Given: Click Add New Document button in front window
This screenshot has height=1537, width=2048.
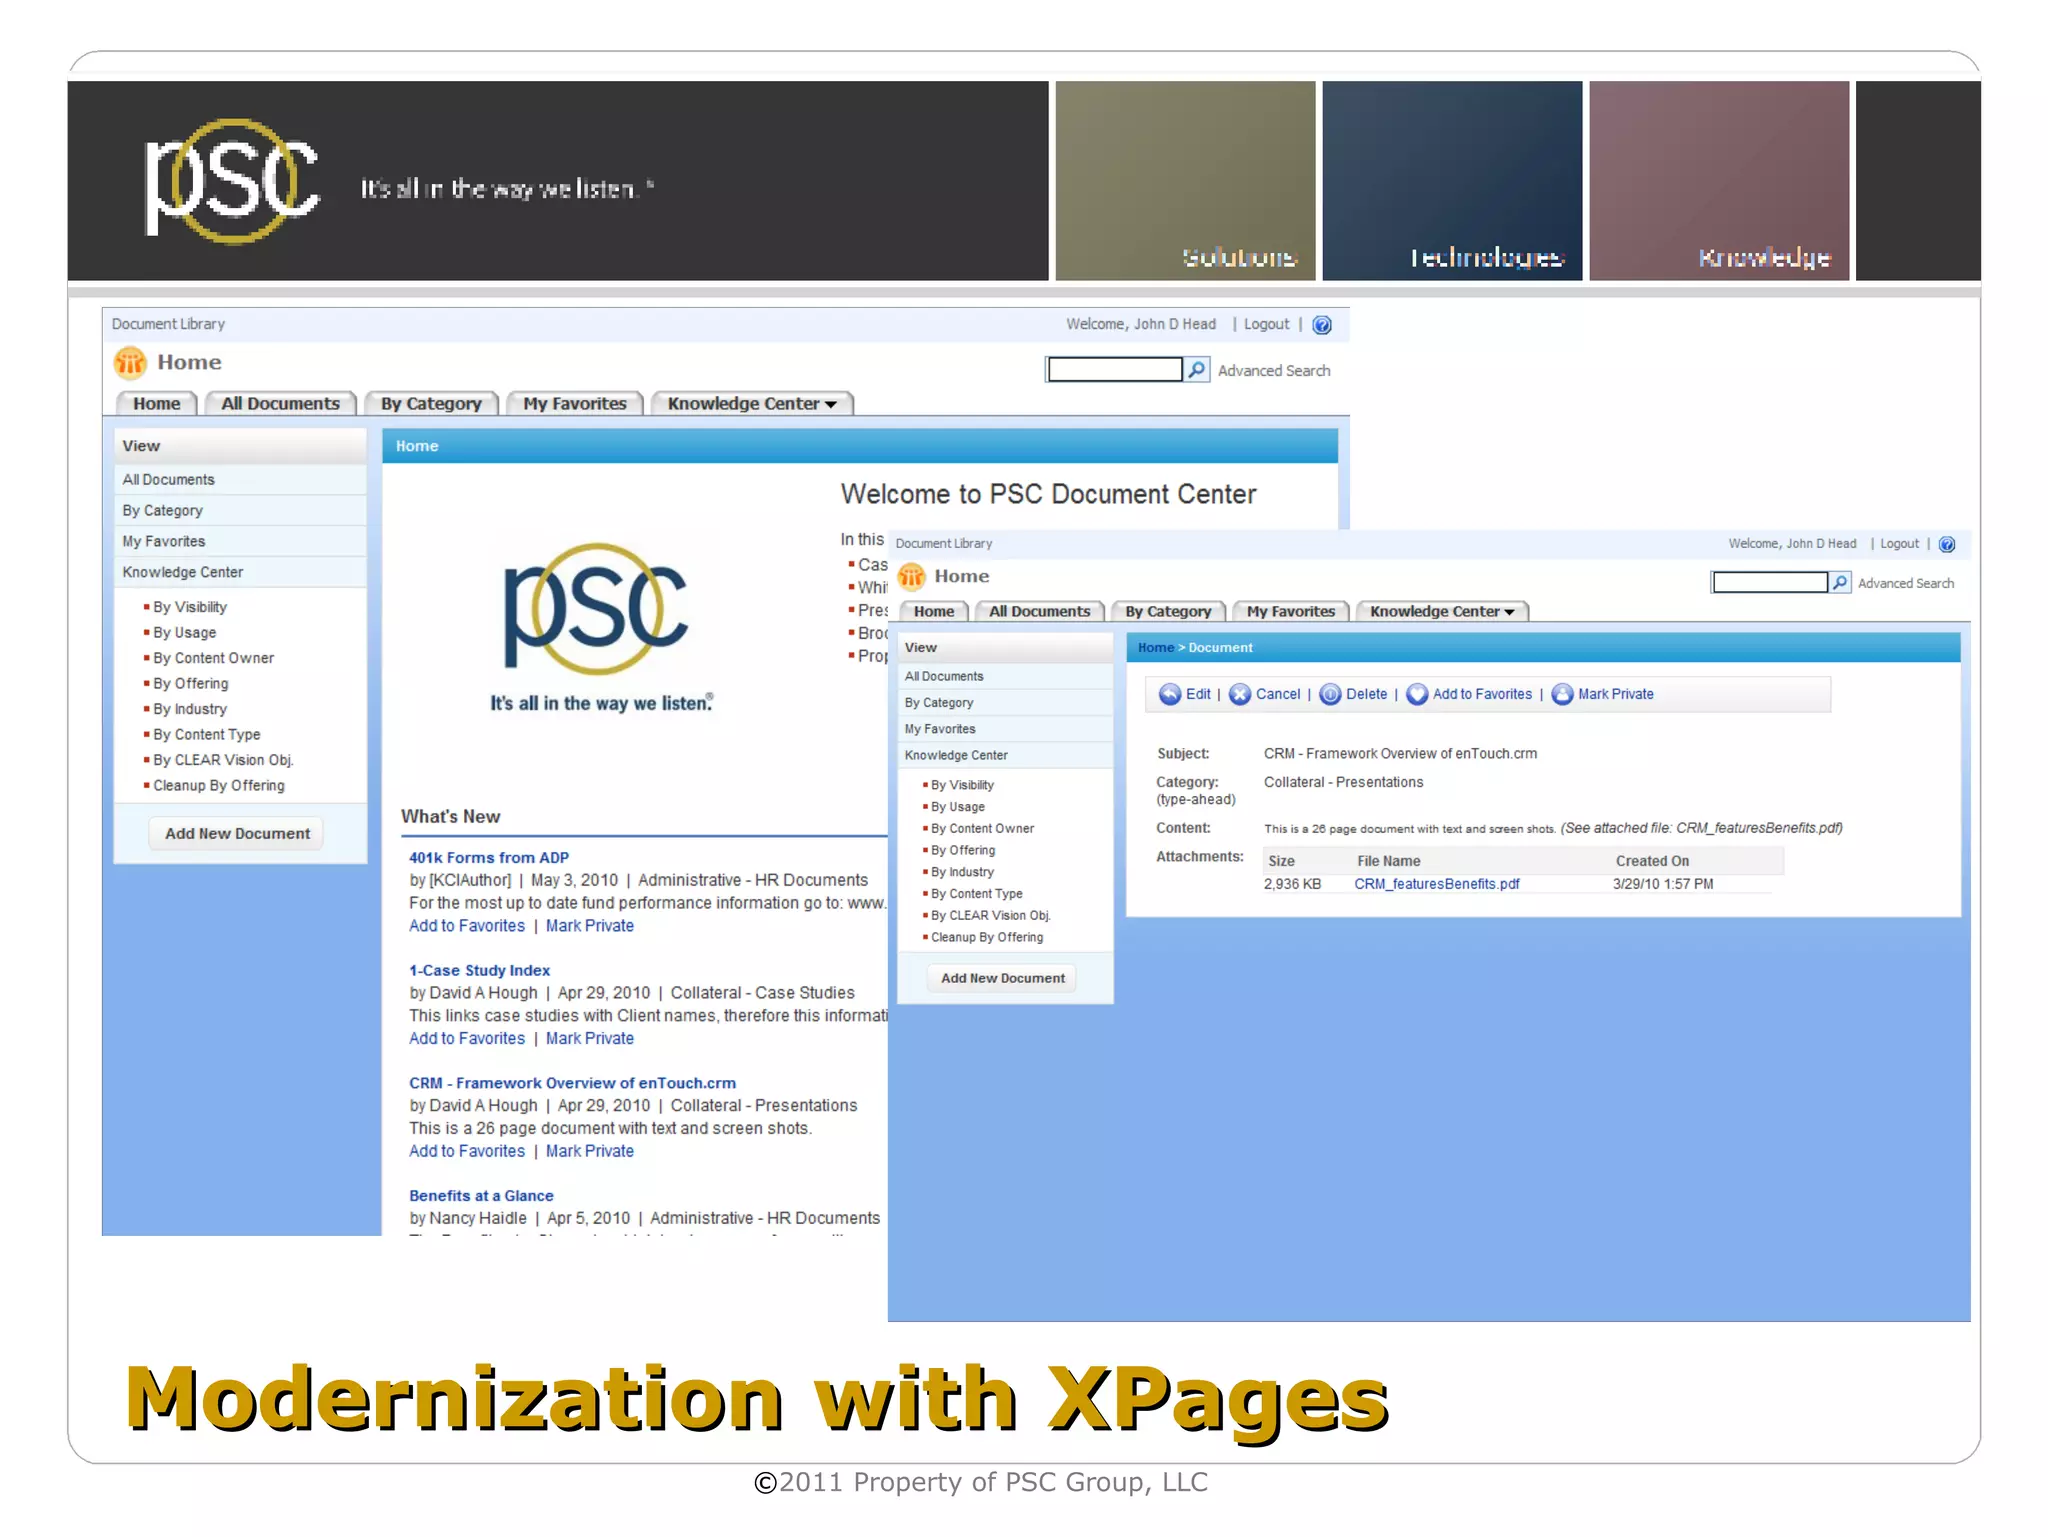Looking at the screenshot, I should pyautogui.click(x=1003, y=979).
